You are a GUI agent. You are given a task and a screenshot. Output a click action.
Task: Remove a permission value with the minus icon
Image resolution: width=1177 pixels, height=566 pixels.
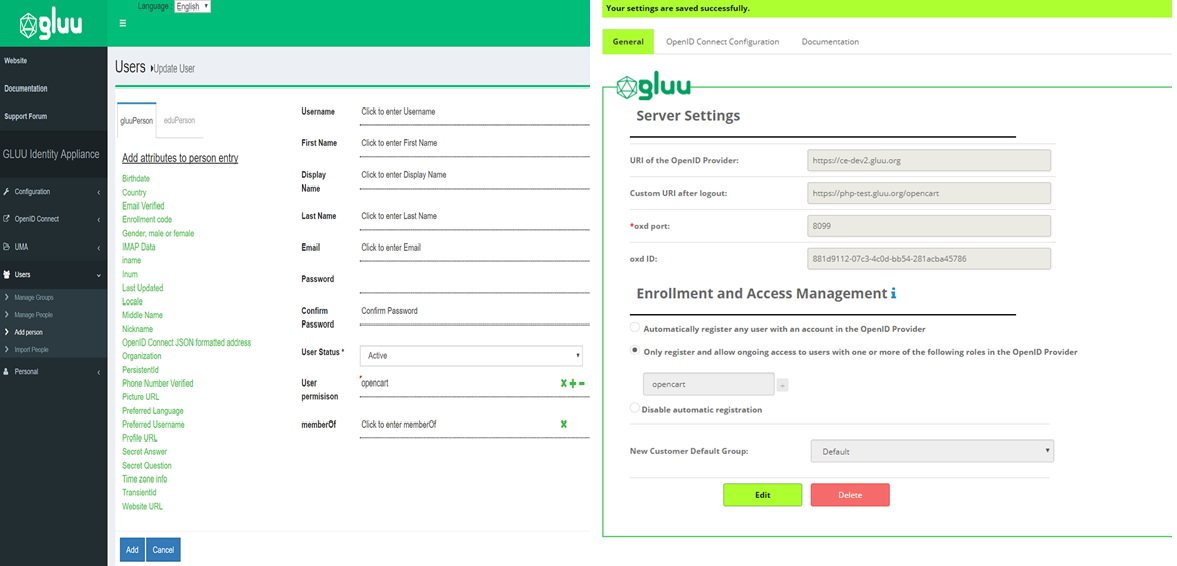pyautogui.click(x=582, y=384)
